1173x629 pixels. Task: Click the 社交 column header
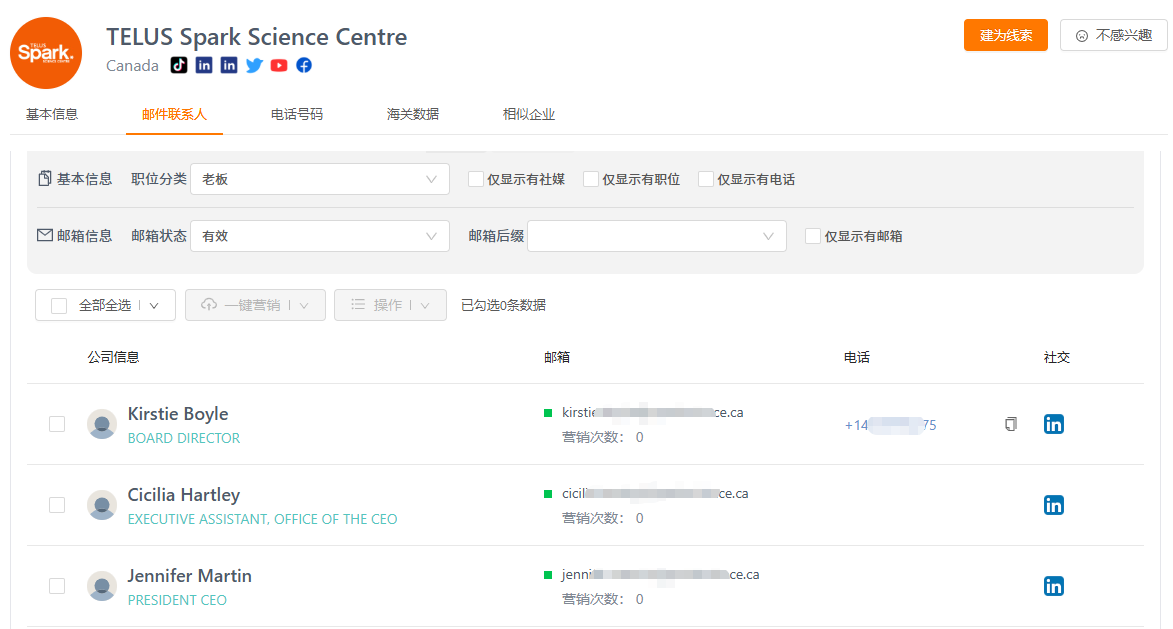click(x=1056, y=357)
